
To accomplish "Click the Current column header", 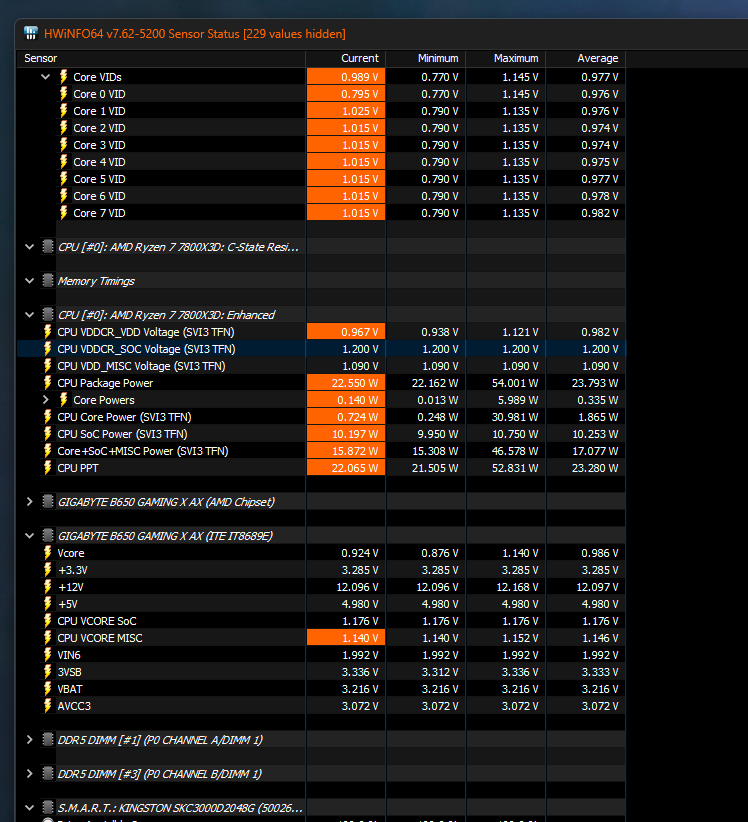I will 346,58.
